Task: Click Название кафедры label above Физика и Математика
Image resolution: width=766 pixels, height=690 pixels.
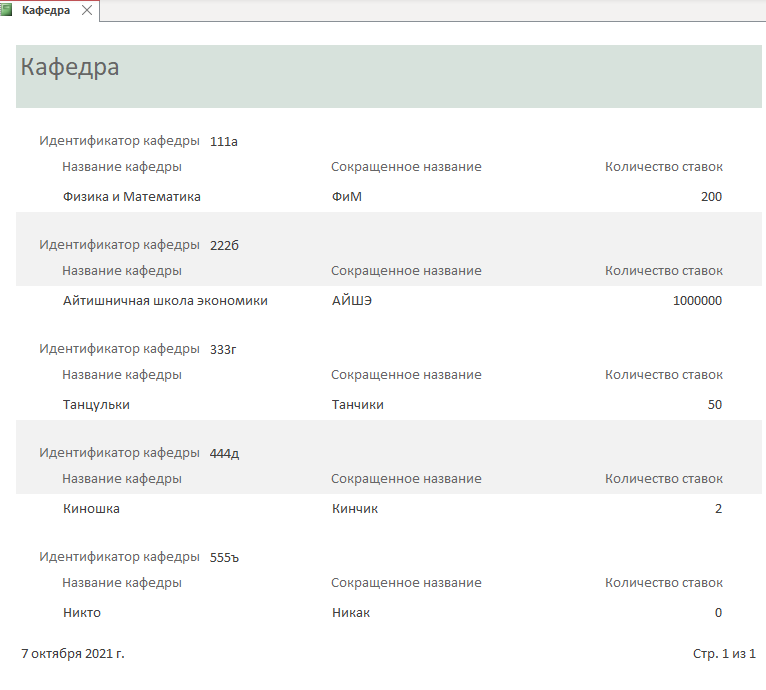Action: pos(122,167)
